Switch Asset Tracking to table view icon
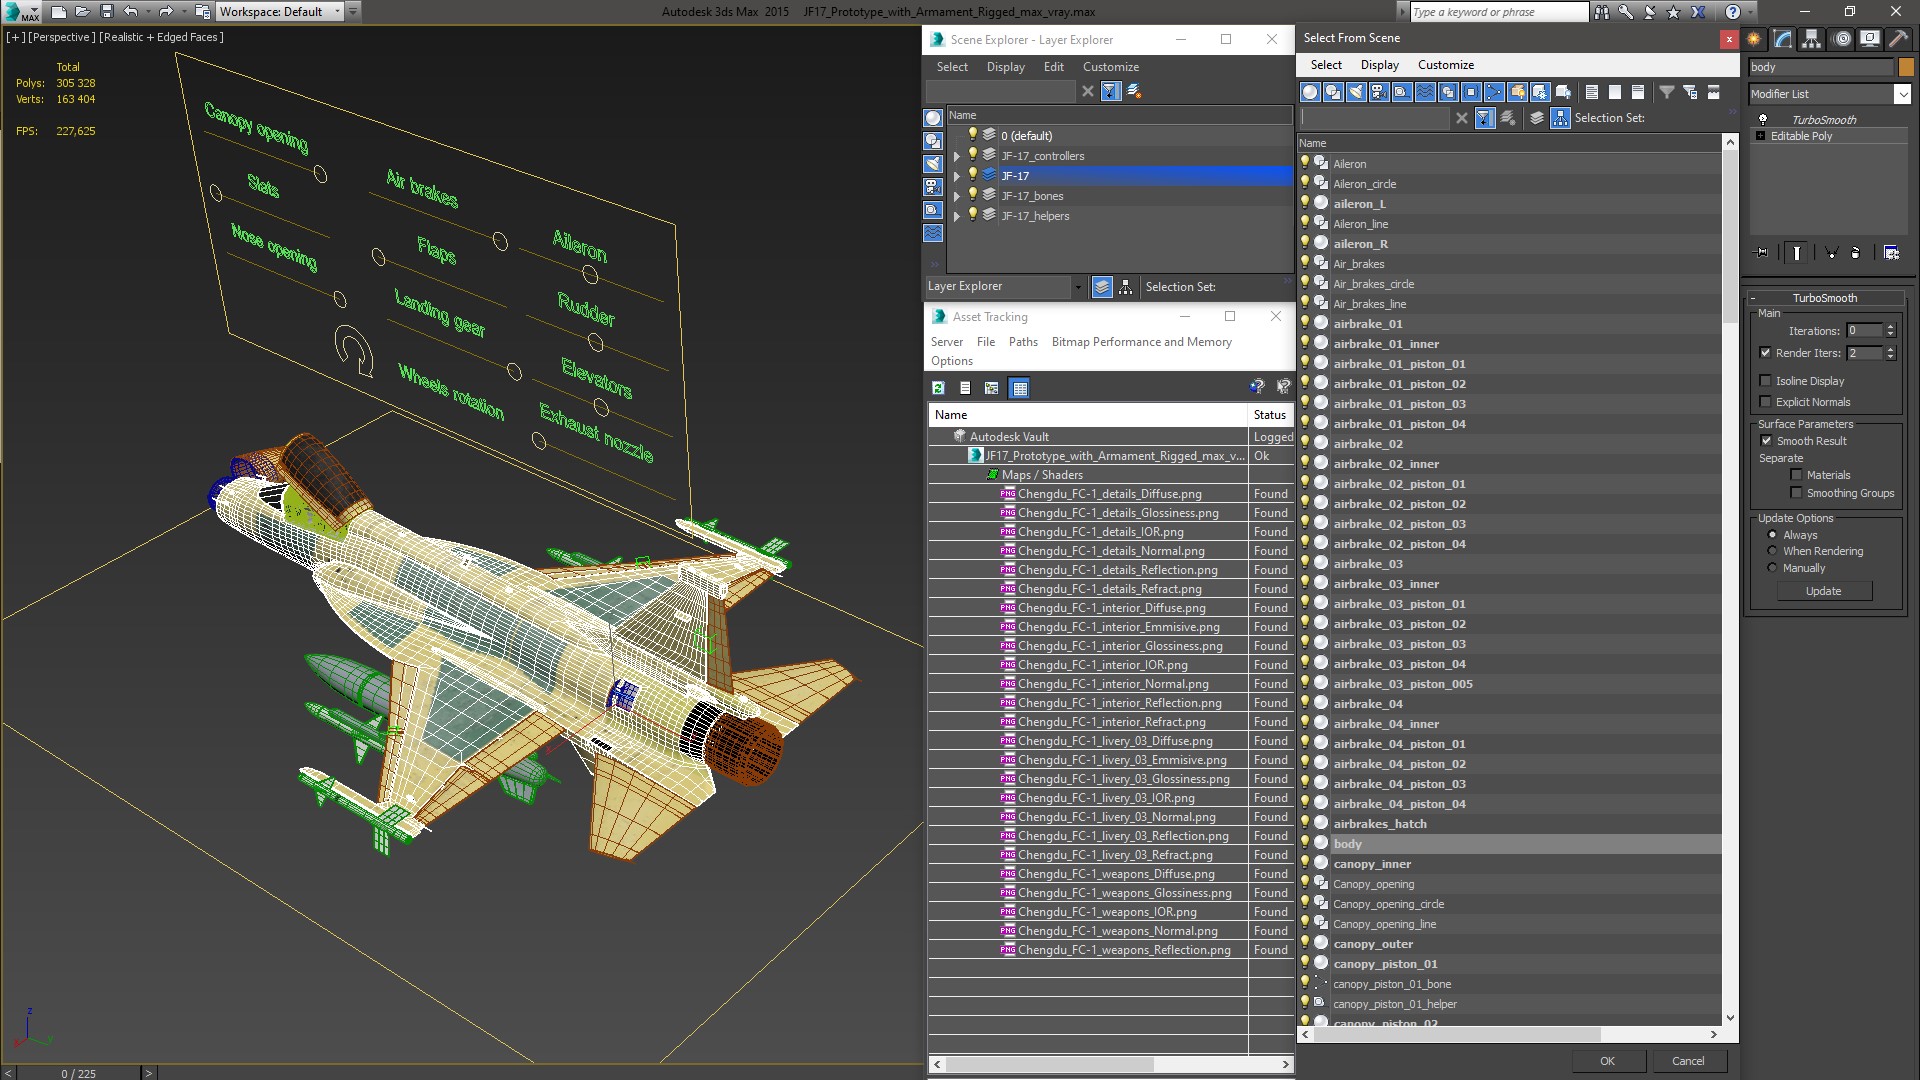Screen dimensions: 1920x1080 1019,388
